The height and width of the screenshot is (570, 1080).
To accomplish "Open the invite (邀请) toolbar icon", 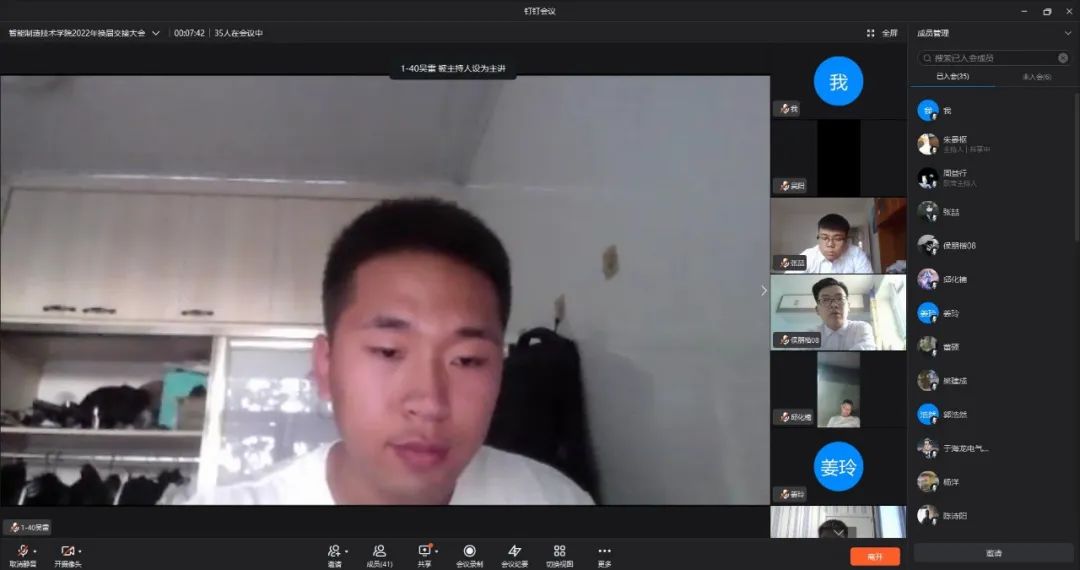I will coord(334,551).
